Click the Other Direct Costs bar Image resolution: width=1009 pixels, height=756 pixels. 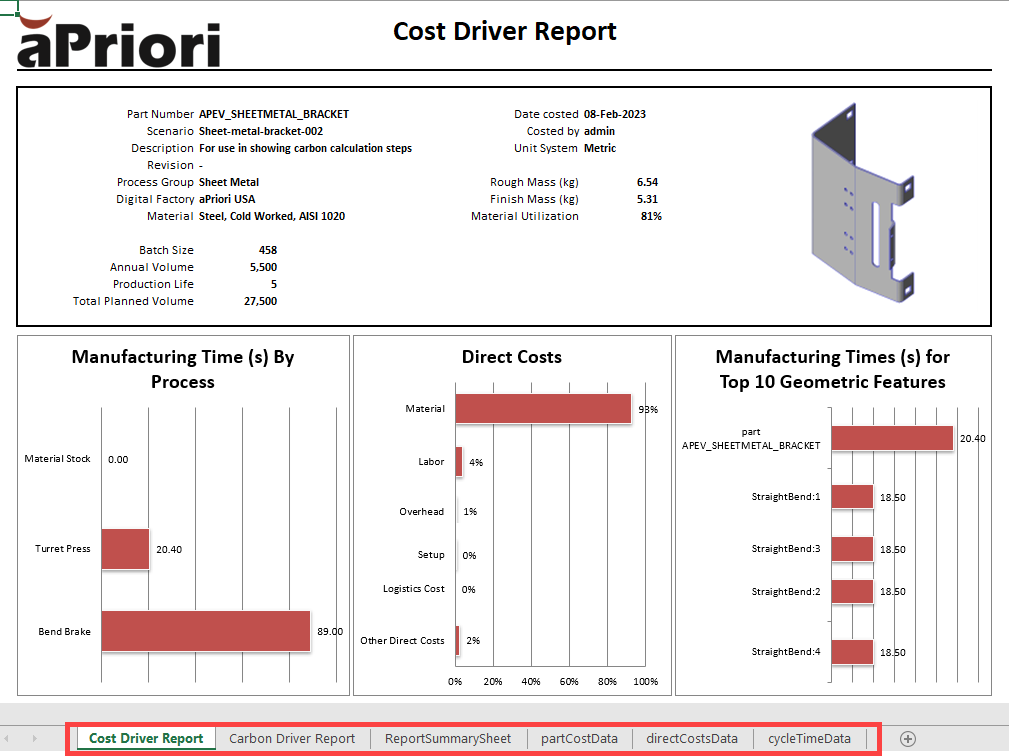click(x=458, y=640)
